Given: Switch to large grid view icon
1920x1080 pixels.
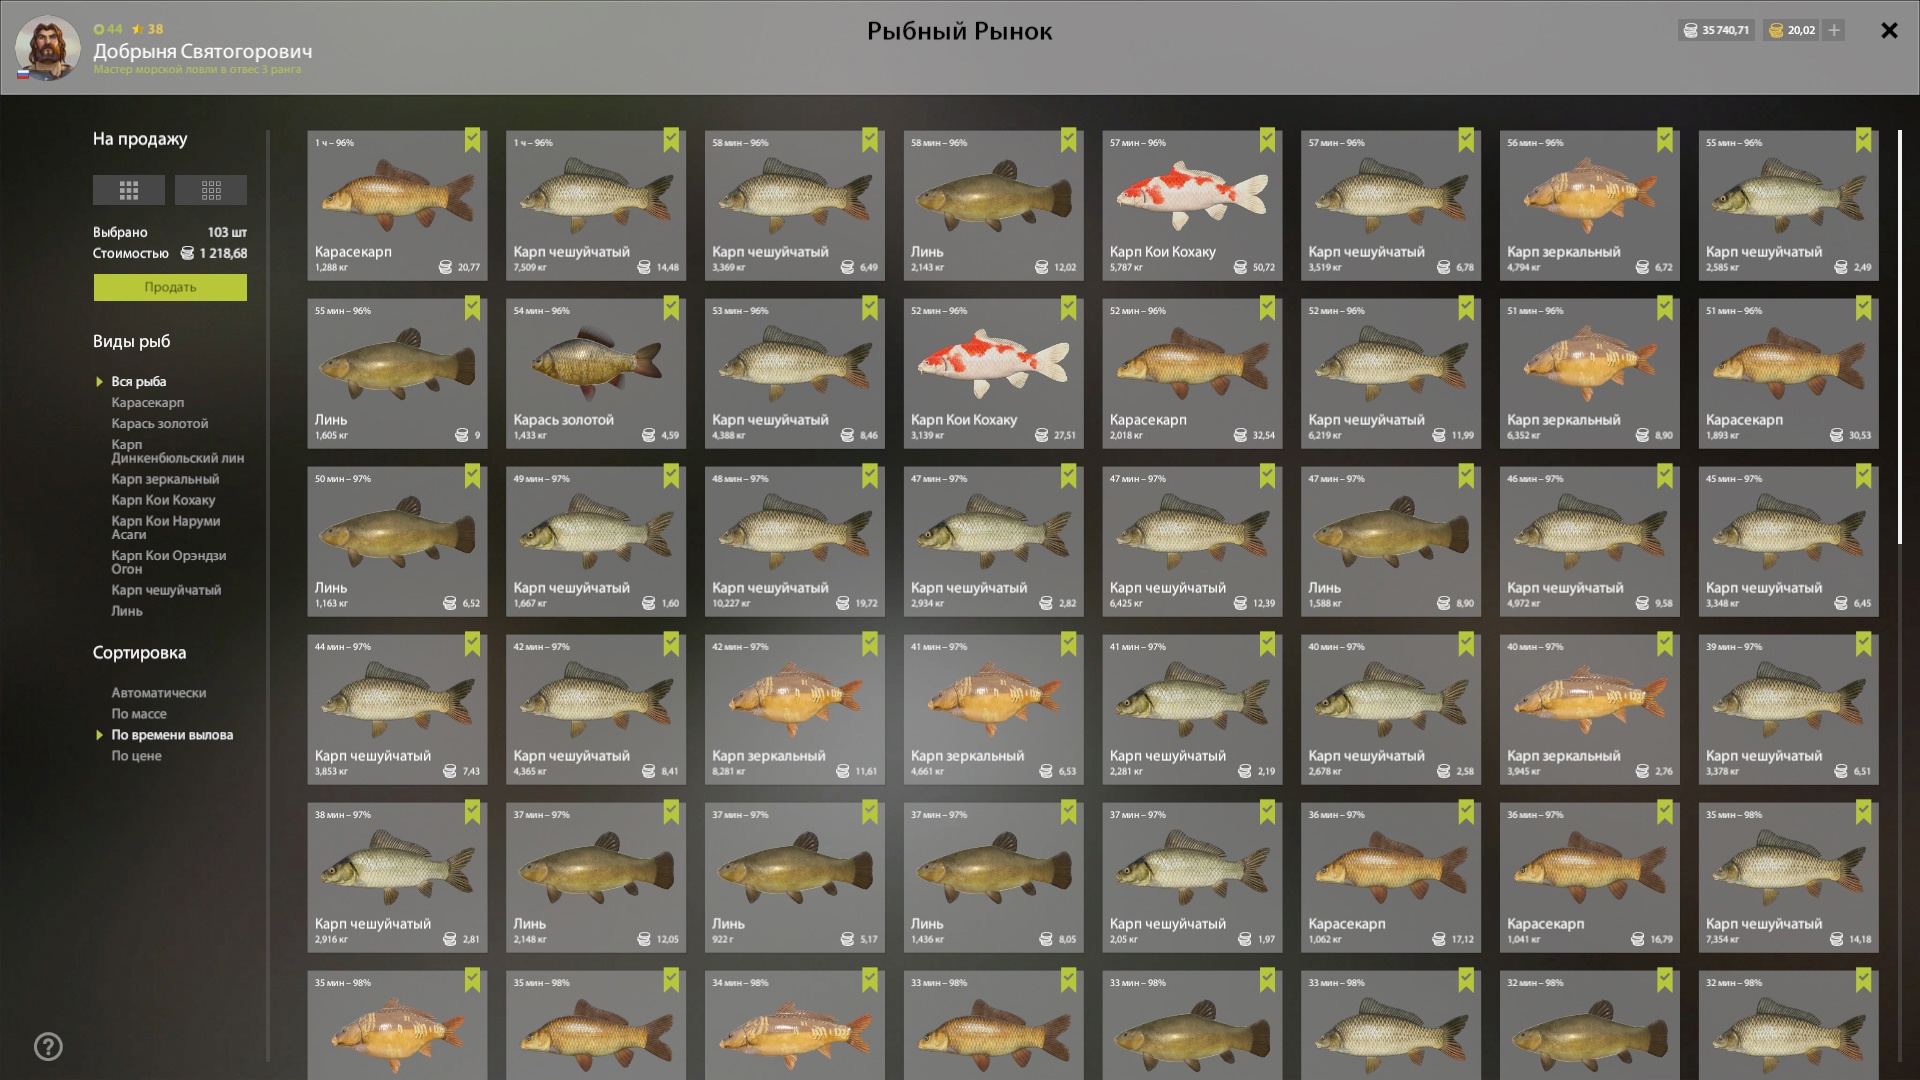Looking at the screenshot, I should tap(129, 190).
